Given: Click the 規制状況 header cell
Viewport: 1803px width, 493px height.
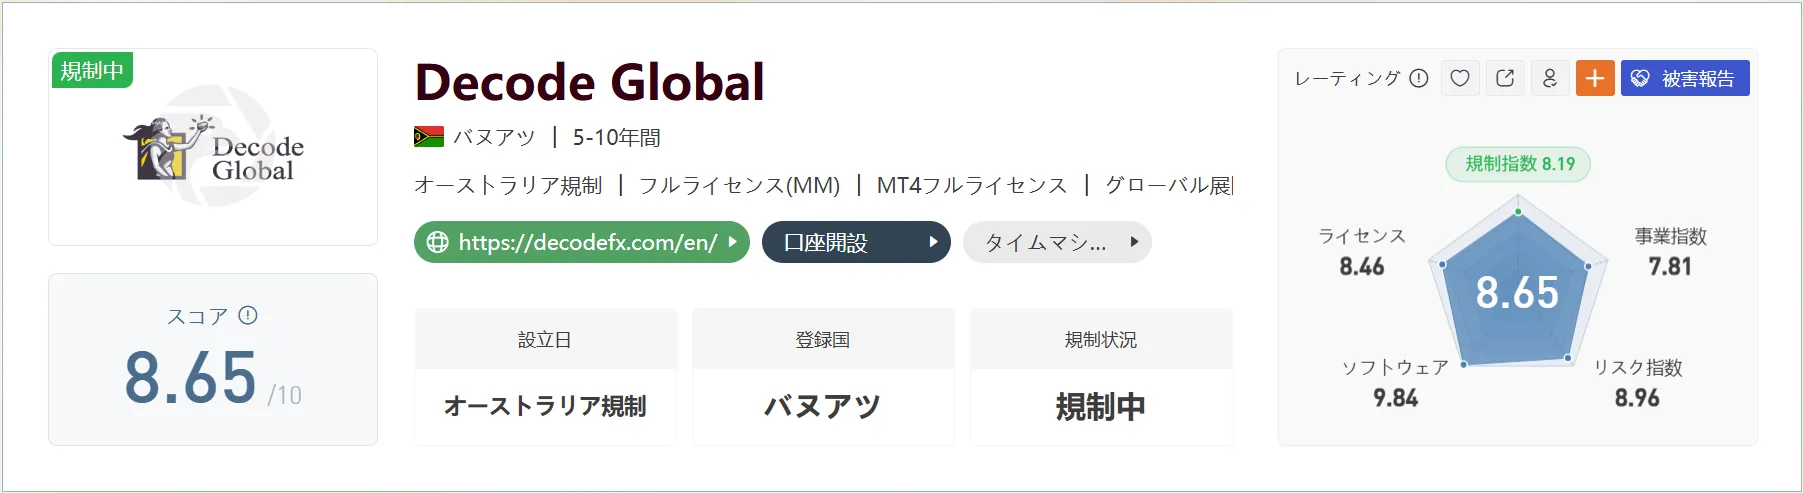Looking at the screenshot, I should pyautogui.click(x=1101, y=340).
